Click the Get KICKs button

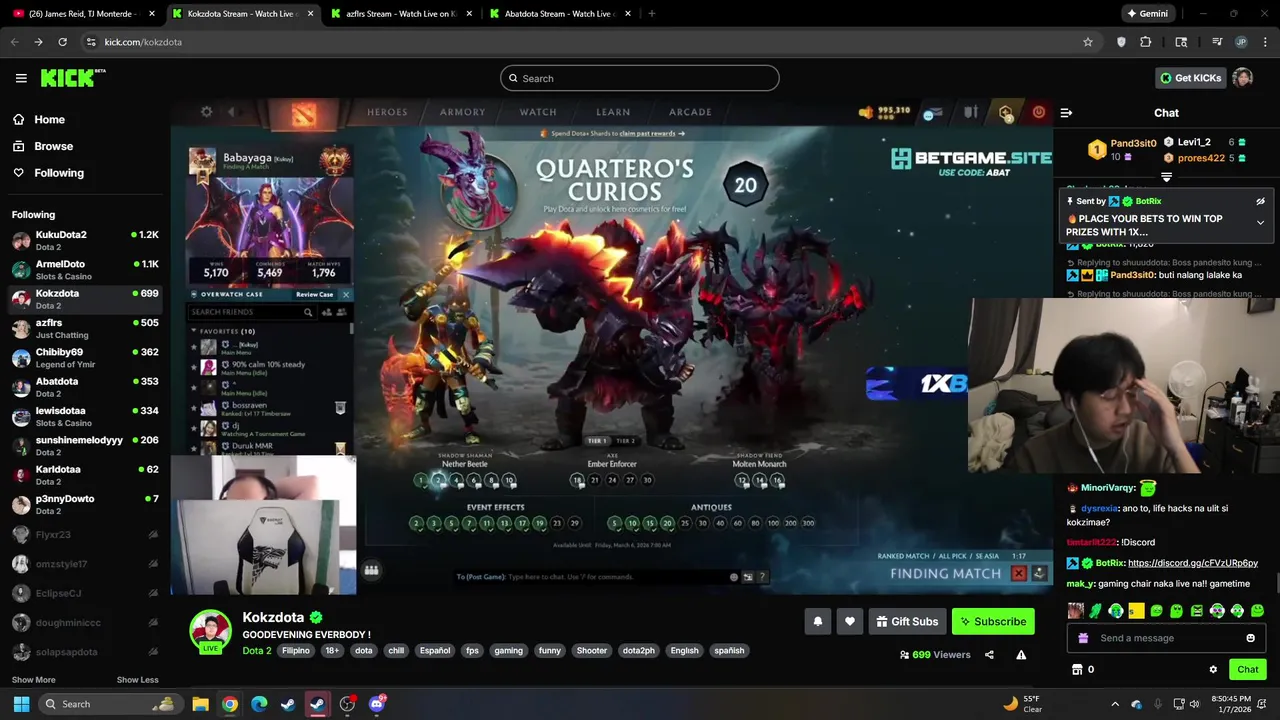pyautogui.click(x=1190, y=78)
